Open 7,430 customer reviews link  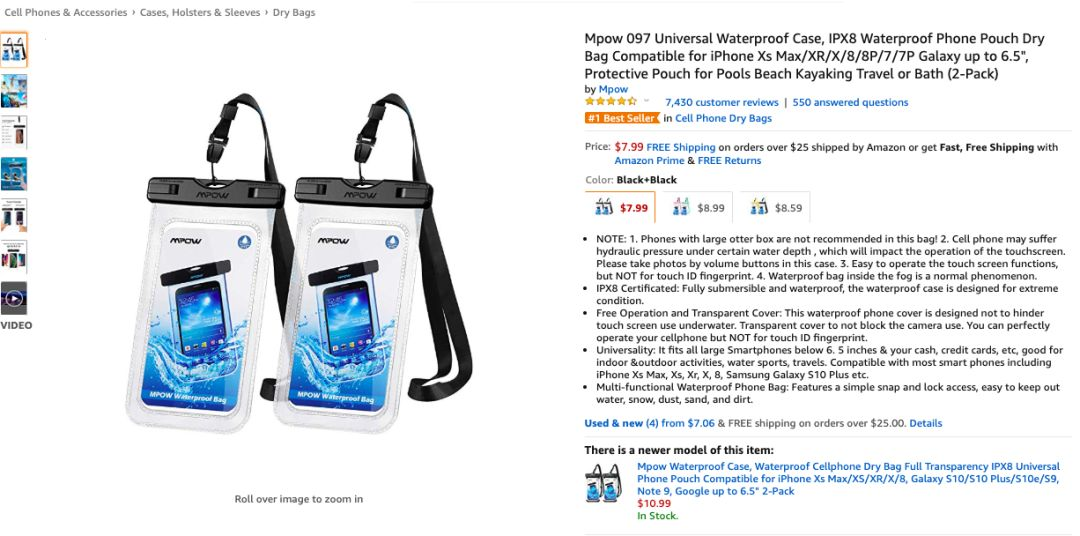721,102
